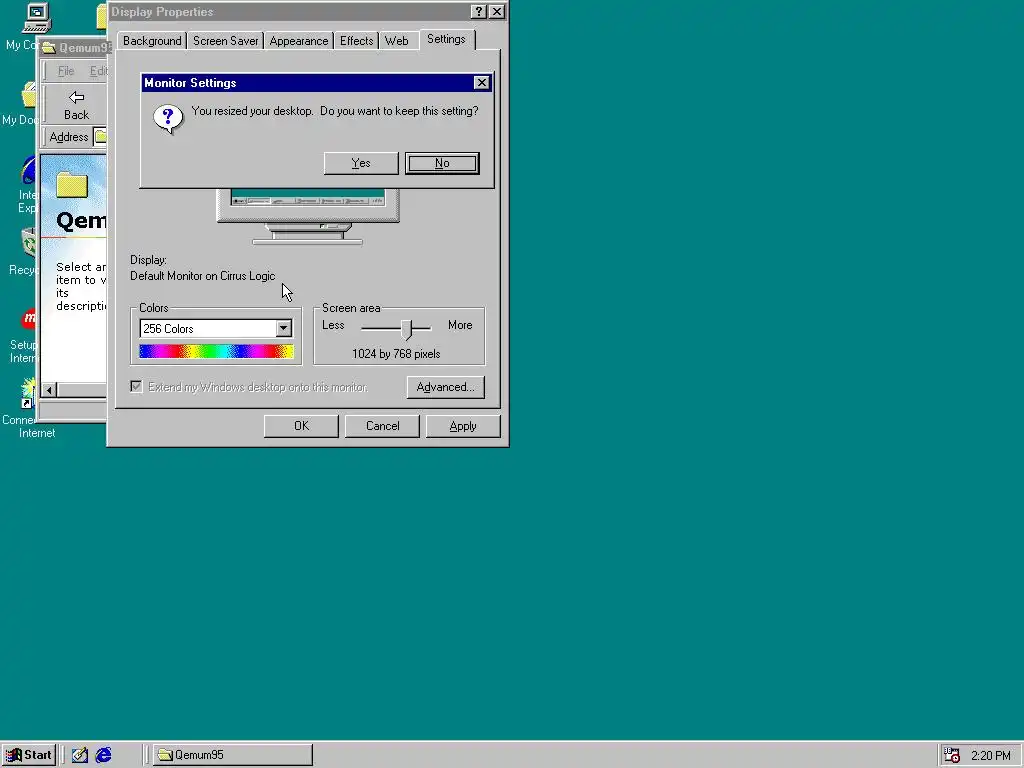Expand the Colors dropdown arrow
This screenshot has height=768, width=1024.
283,328
